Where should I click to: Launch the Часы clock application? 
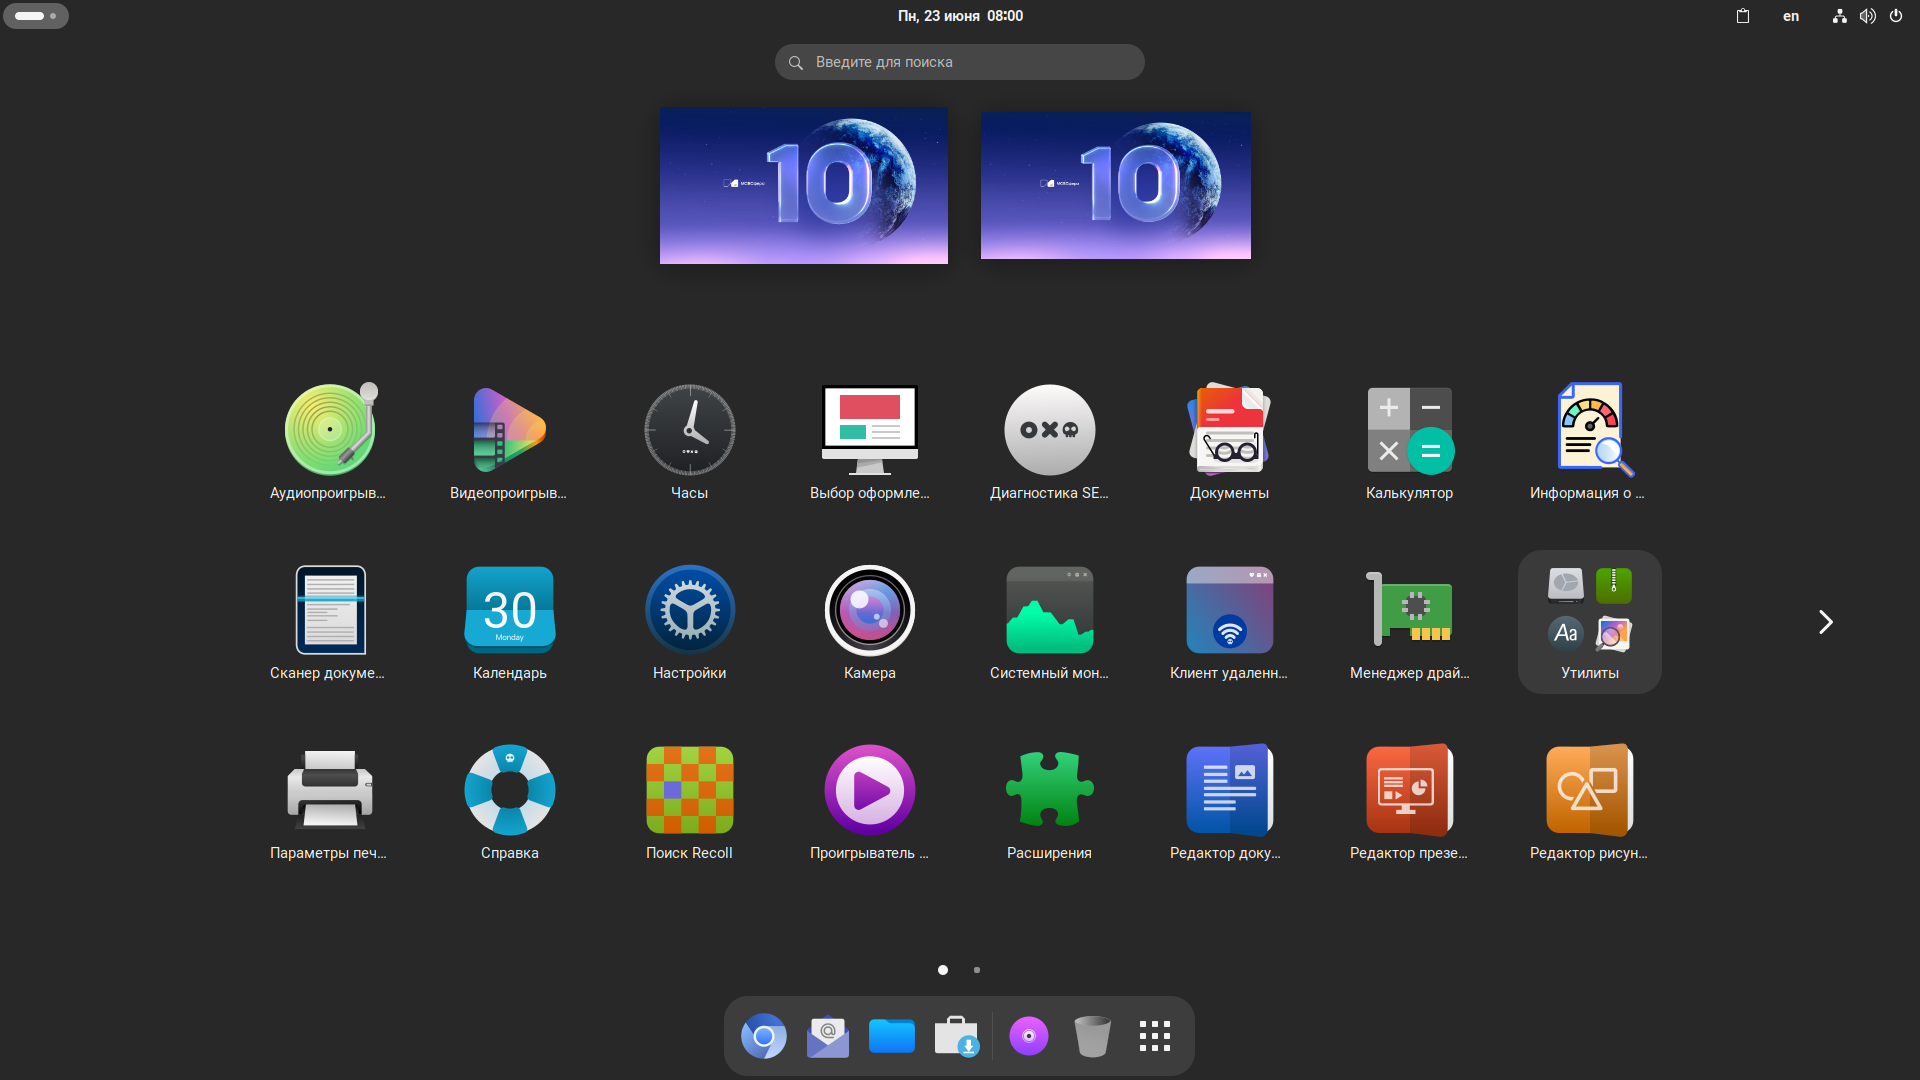(x=689, y=431)
